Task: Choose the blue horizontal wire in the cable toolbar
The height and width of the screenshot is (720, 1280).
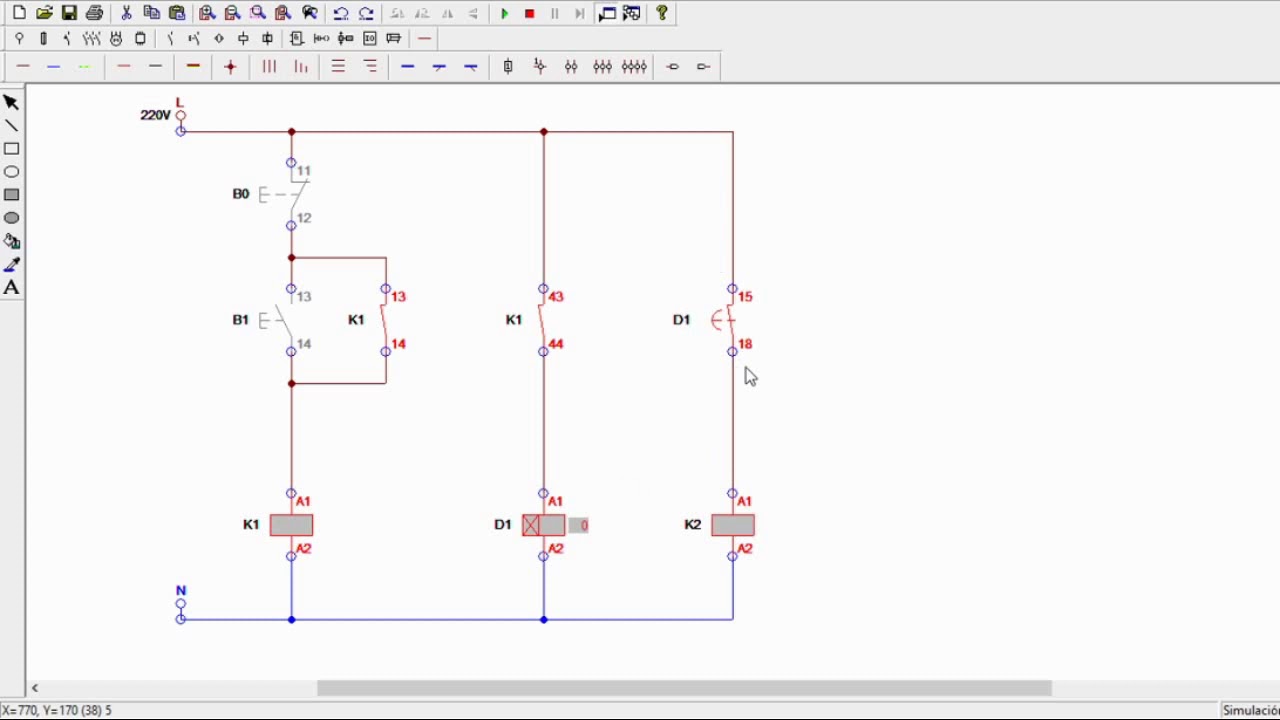Action: click(x=54, y=67)
